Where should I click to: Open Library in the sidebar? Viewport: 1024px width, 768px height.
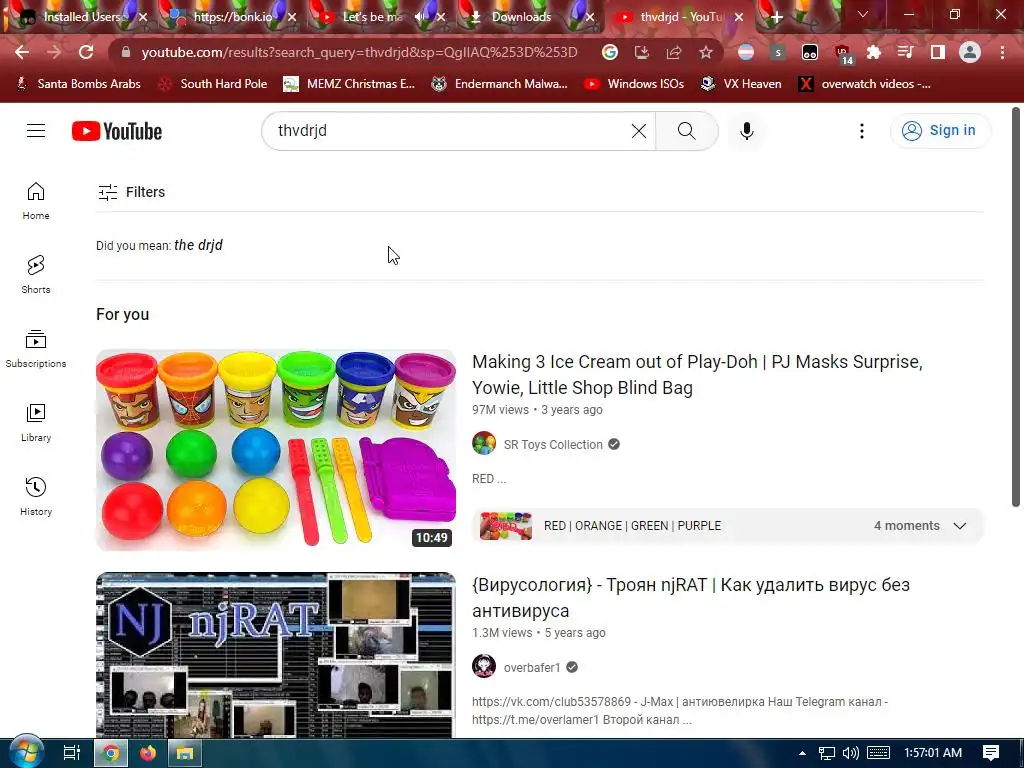(36, 423)
